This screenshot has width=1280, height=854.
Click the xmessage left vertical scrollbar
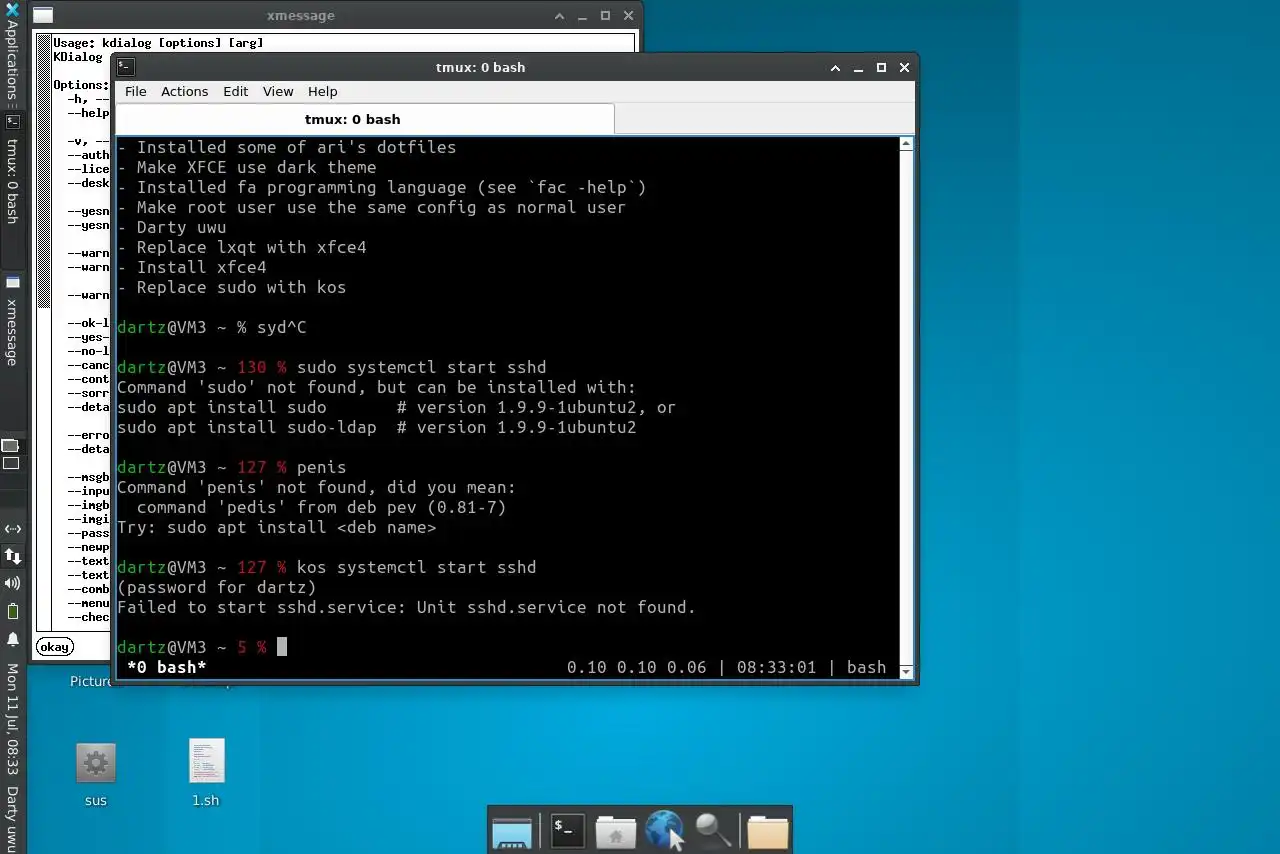coord(44,331)
